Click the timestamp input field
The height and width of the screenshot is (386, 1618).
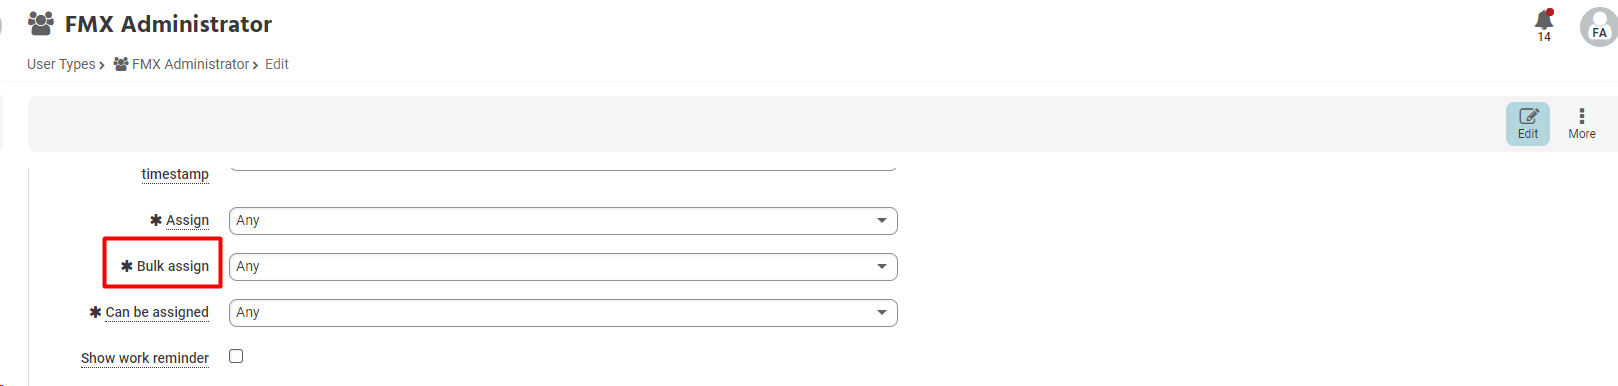(x=563, y=166)
